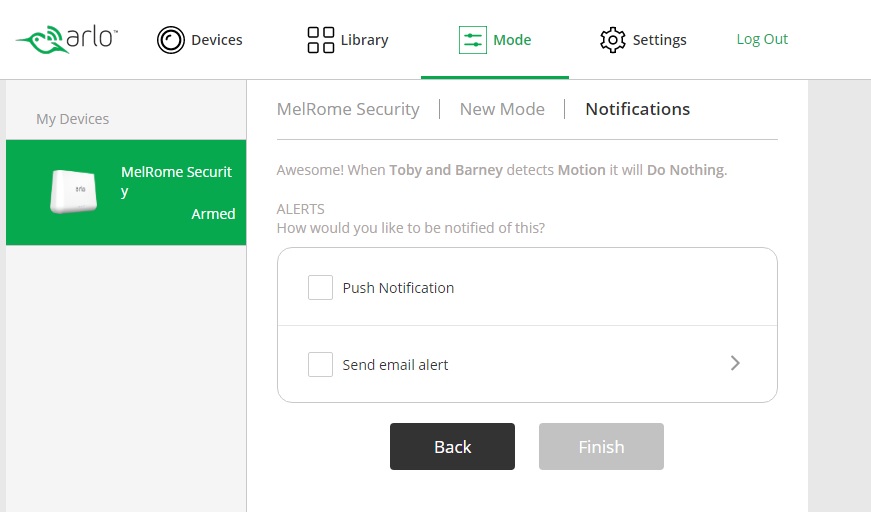Enable the Push Notification checkbox
The width and height of the screenshot is (871, 512).
point(321,288)
